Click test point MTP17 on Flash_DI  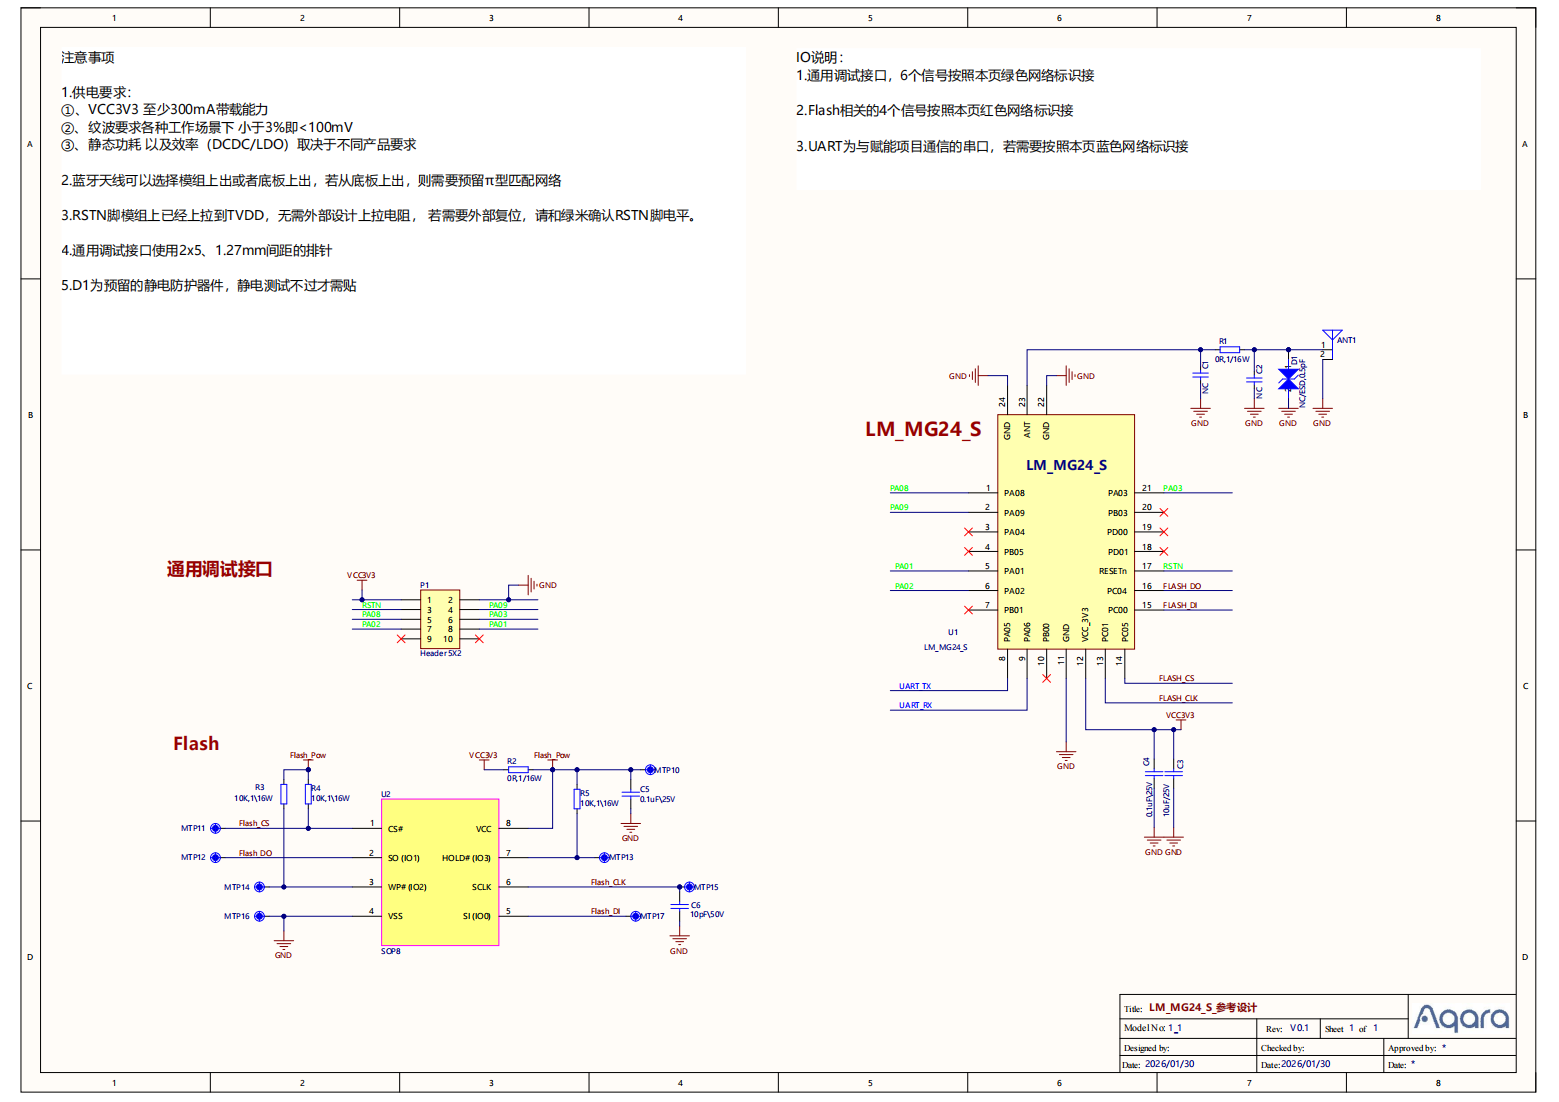[x=635, y=916]
